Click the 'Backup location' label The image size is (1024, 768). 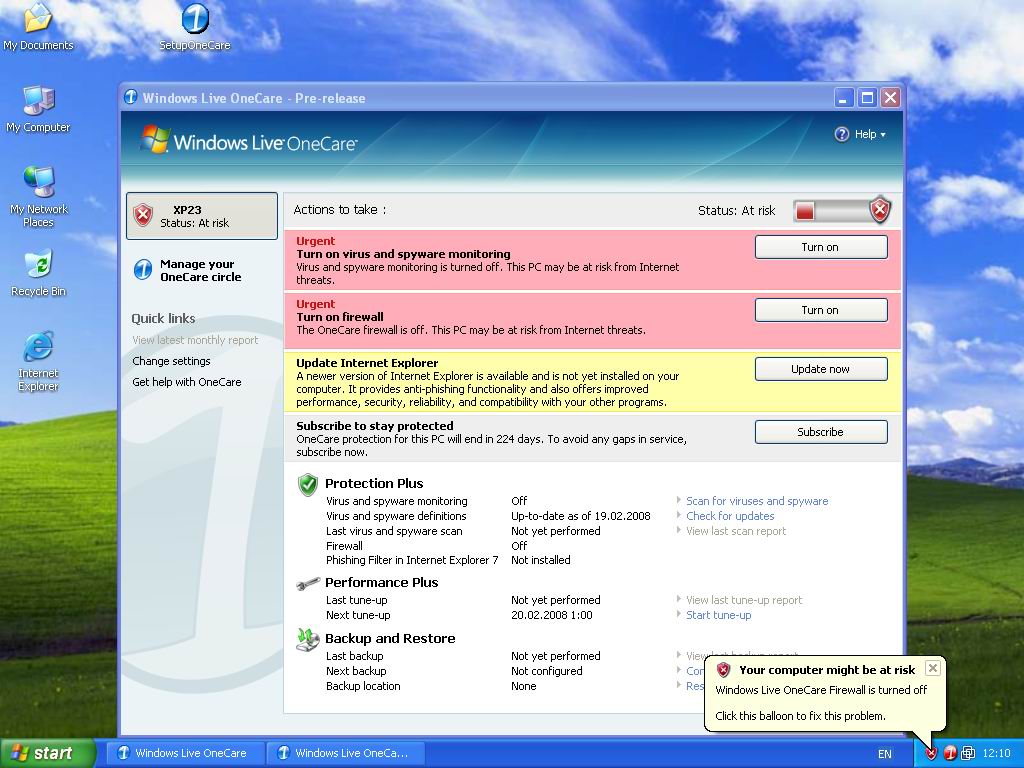click(x=363, y=686)
